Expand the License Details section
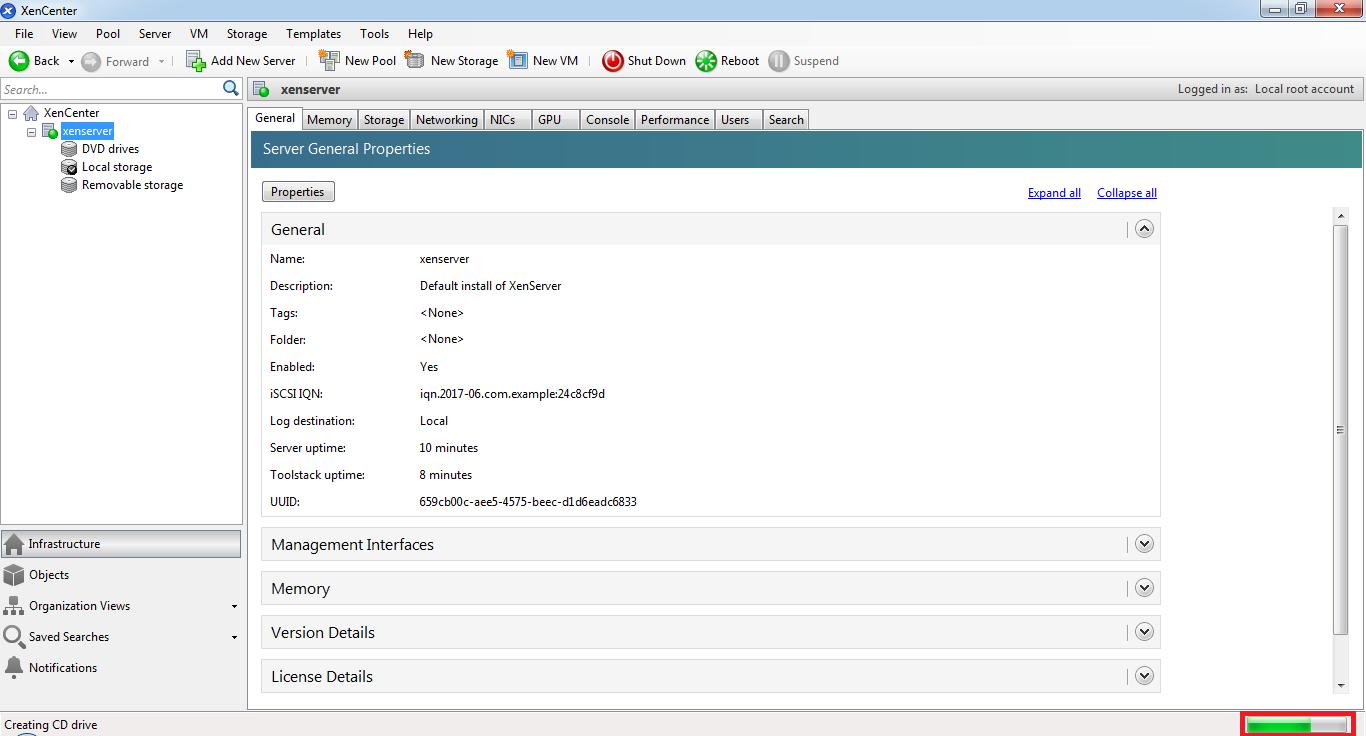This screenshot has height=736, width=1366. click(1145, 676)
